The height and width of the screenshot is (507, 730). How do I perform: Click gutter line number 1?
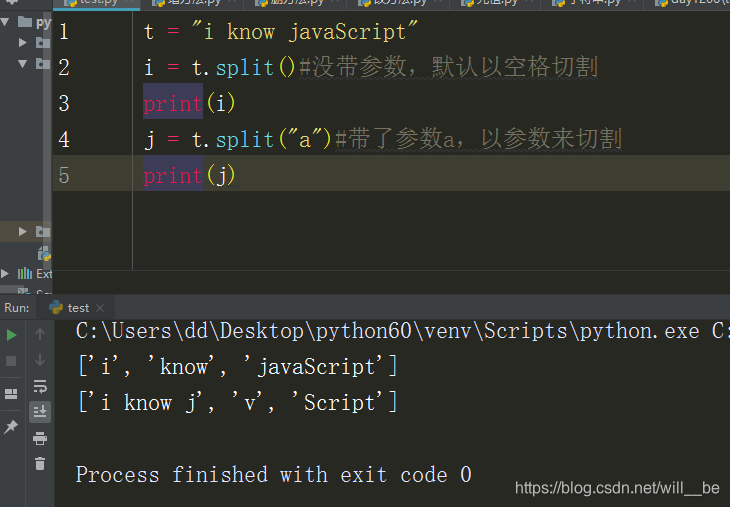point(64,32)
